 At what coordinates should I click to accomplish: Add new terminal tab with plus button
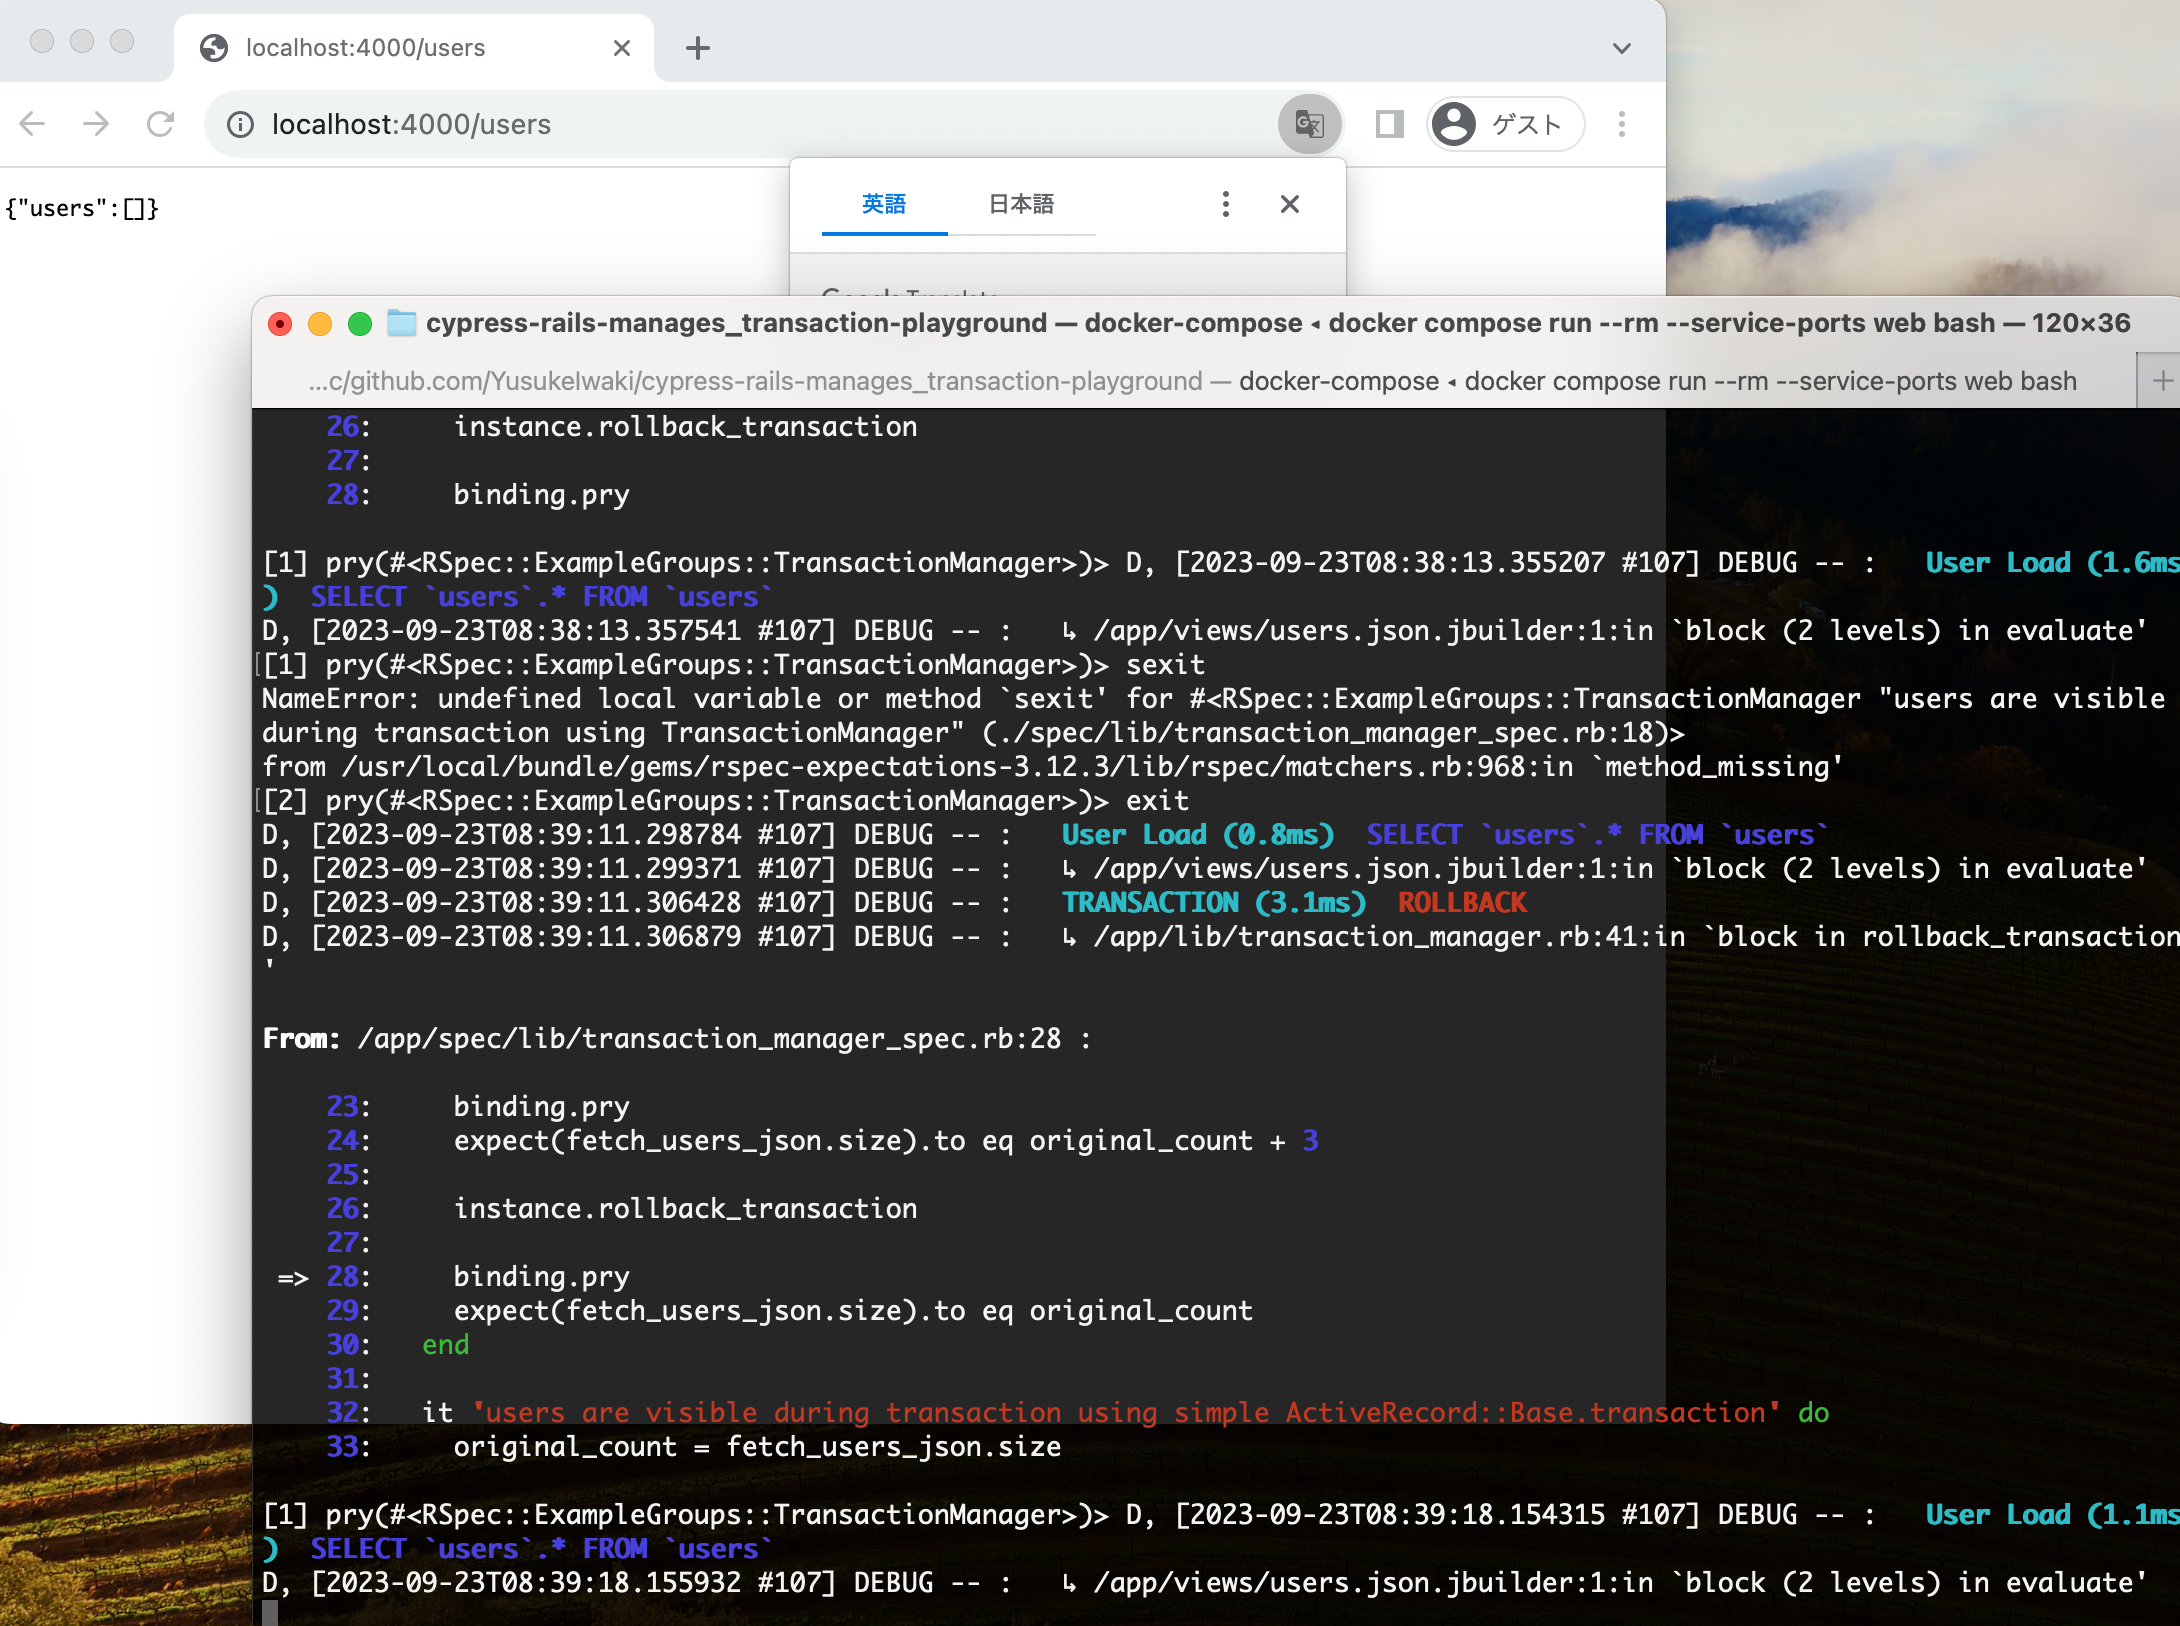pos(2162,381)
